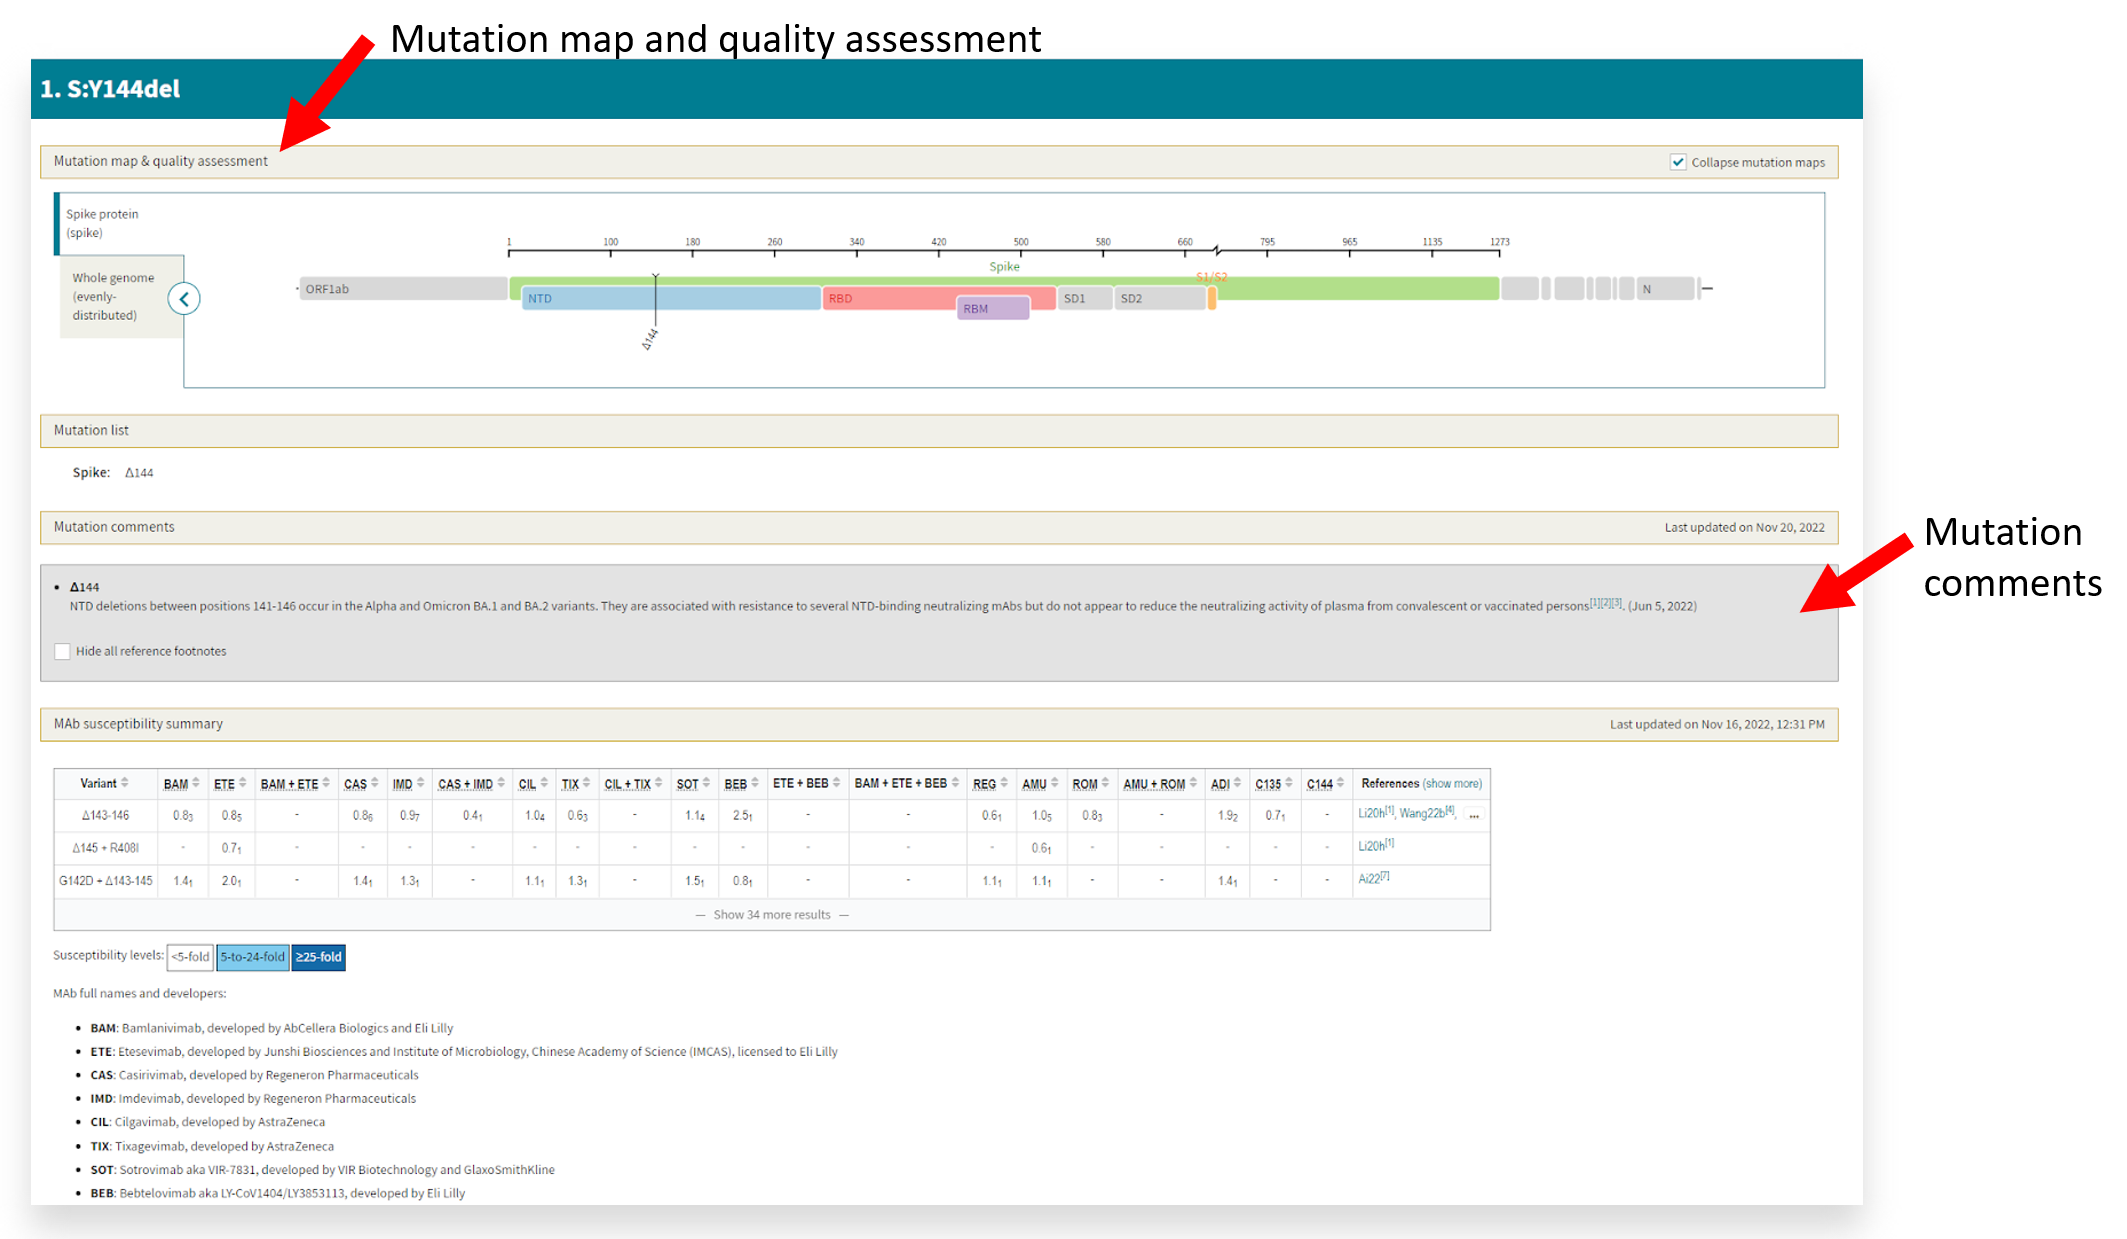Click the ≥25-fold susceptibility level swatch
The width and height of the screenshot is (2127, 1239).
click(318, 957)
